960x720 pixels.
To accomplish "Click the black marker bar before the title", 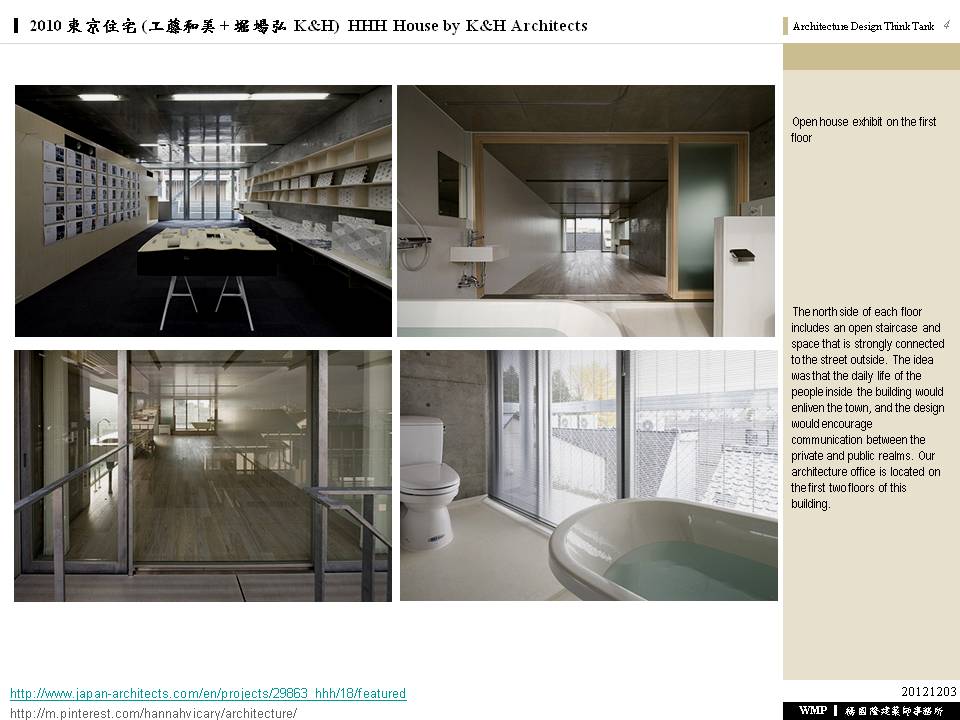I will (x=17, y=26).
